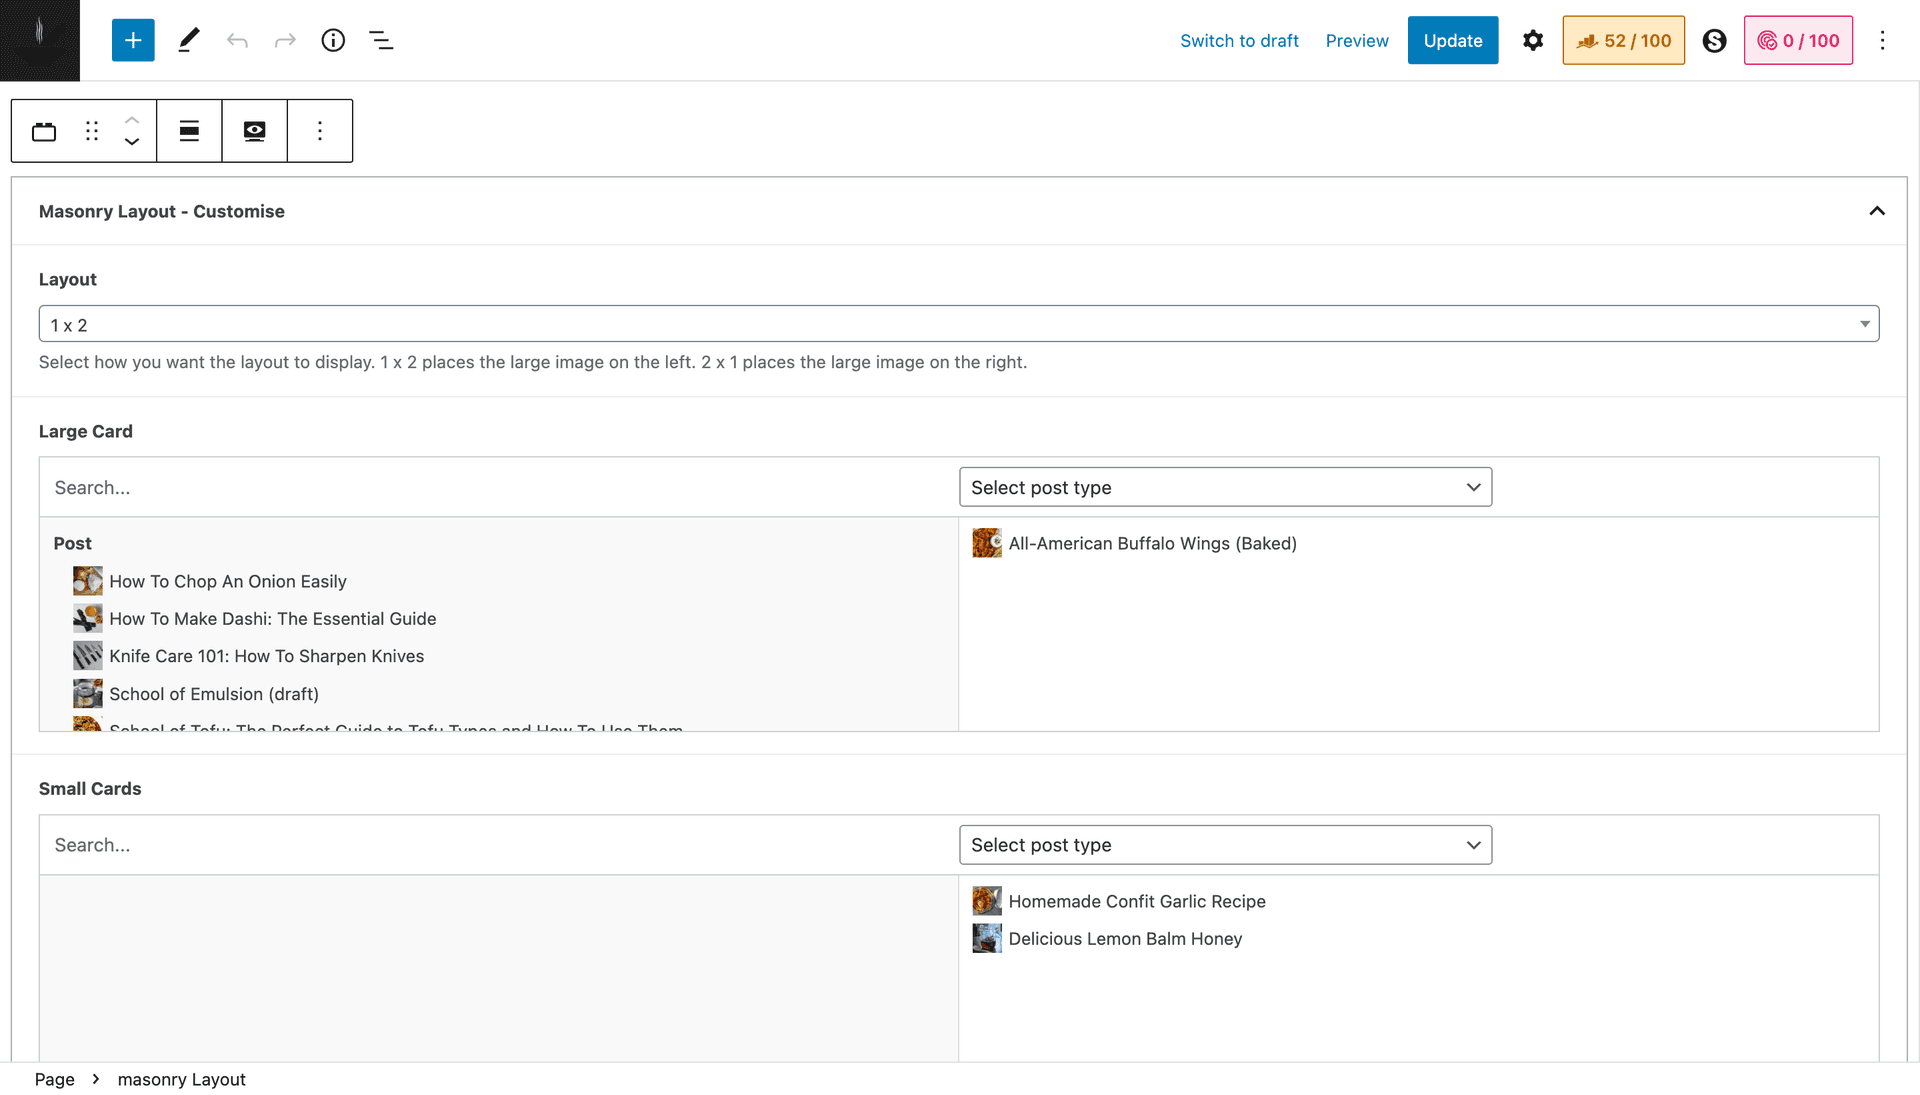The height and width of the screenshot is (1095, 1920).
Task: Open the block inserter plus button
Action: pos(133,40)
